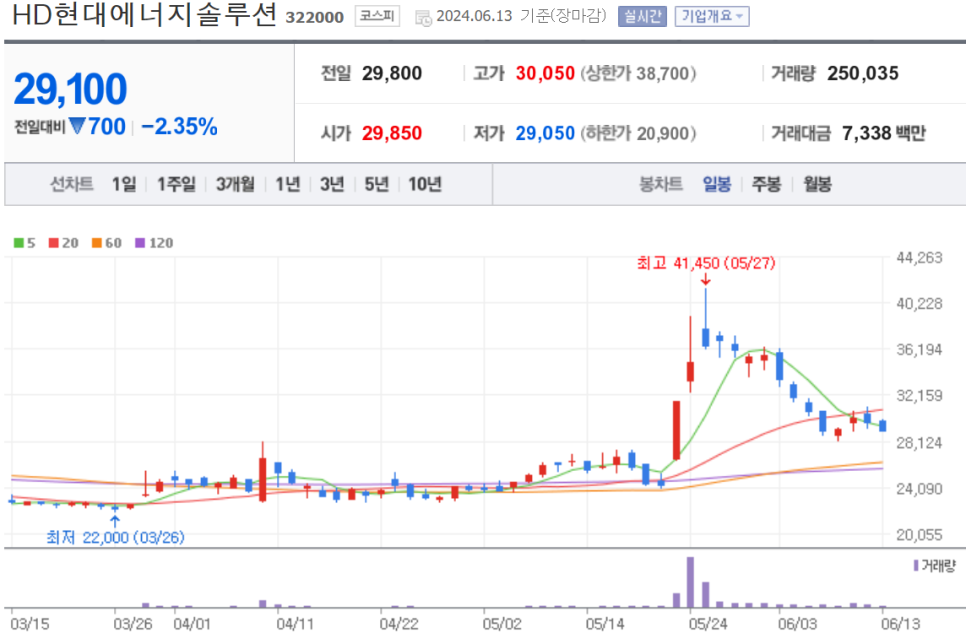
Task: Show the 3년 line chart
Action: click(332, 184)
